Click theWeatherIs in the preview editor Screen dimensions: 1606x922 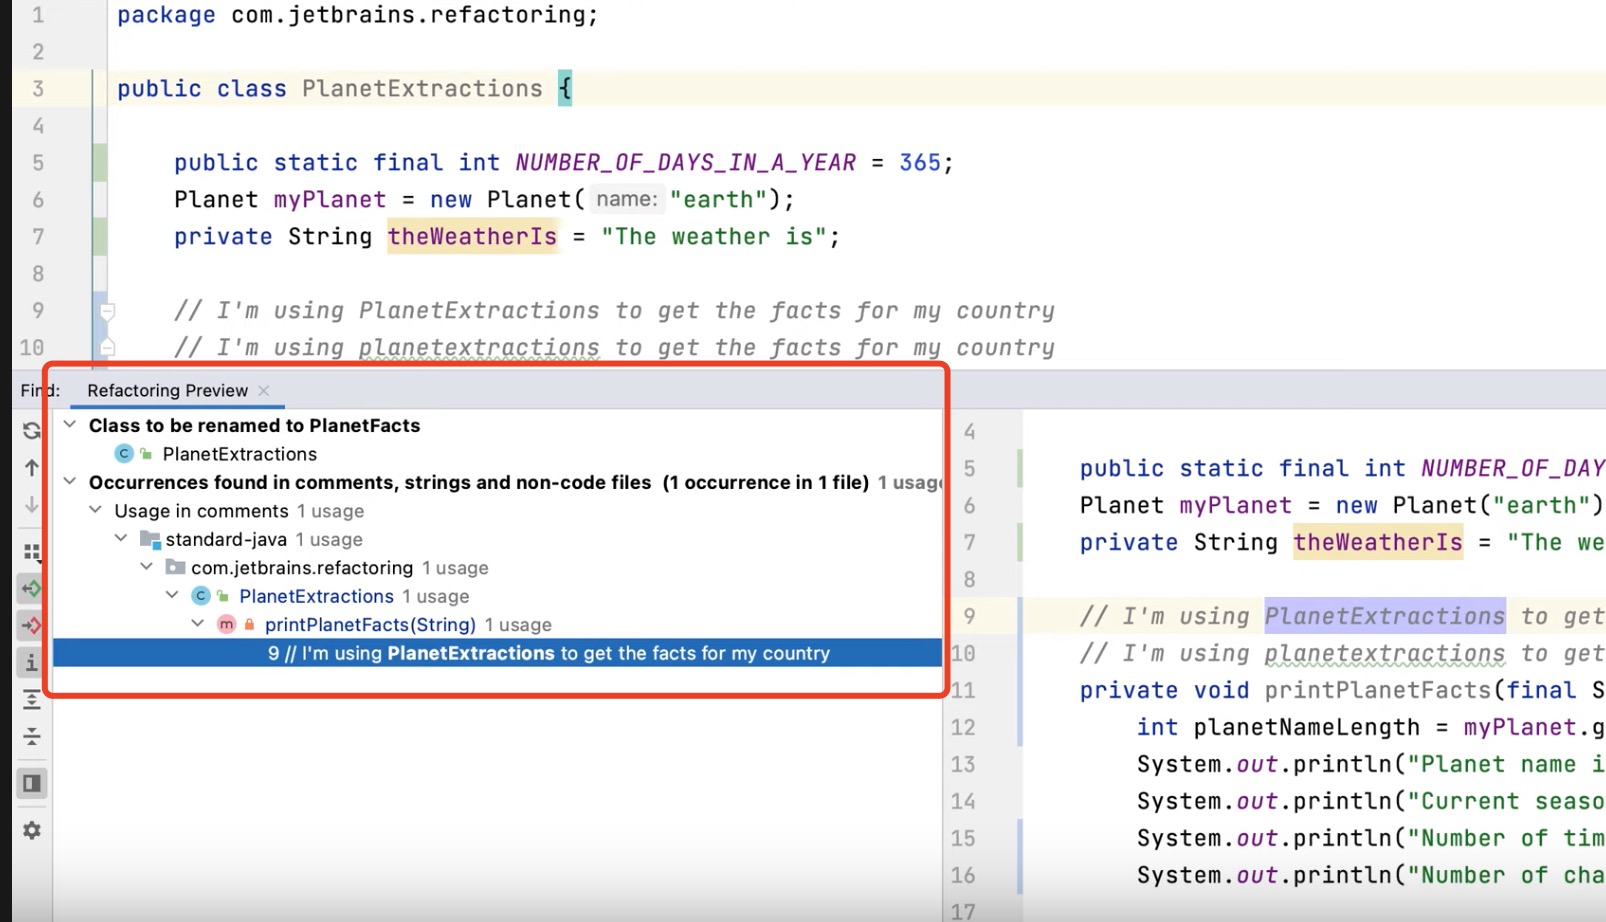coord(1377,542)
